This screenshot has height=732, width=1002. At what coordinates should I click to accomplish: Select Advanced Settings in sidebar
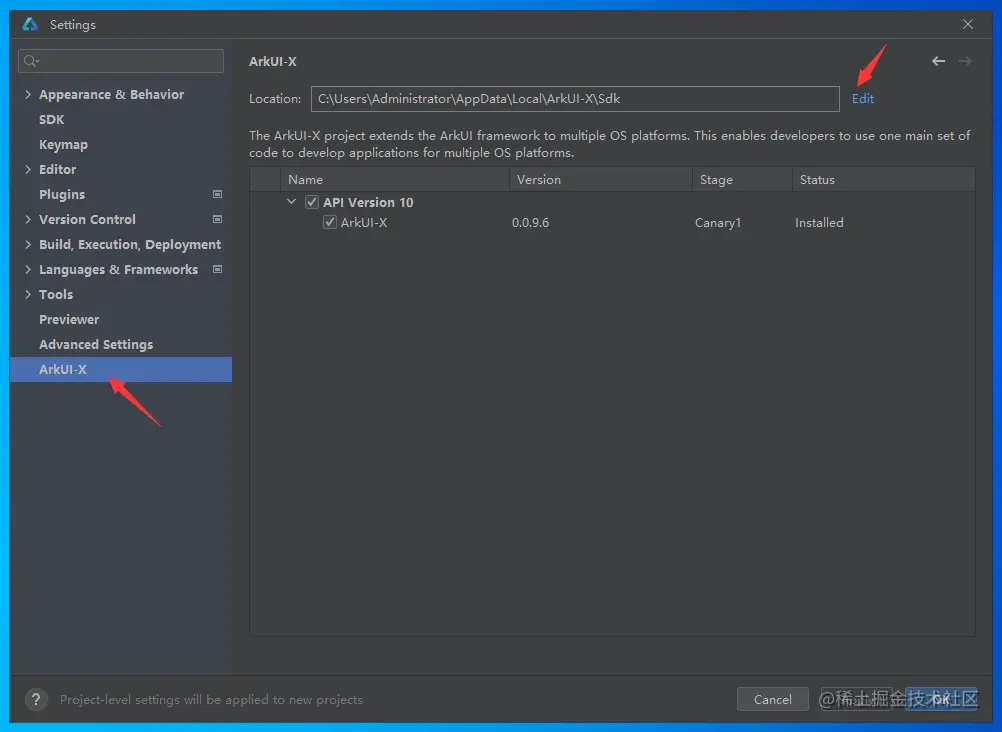pos(96,344)
